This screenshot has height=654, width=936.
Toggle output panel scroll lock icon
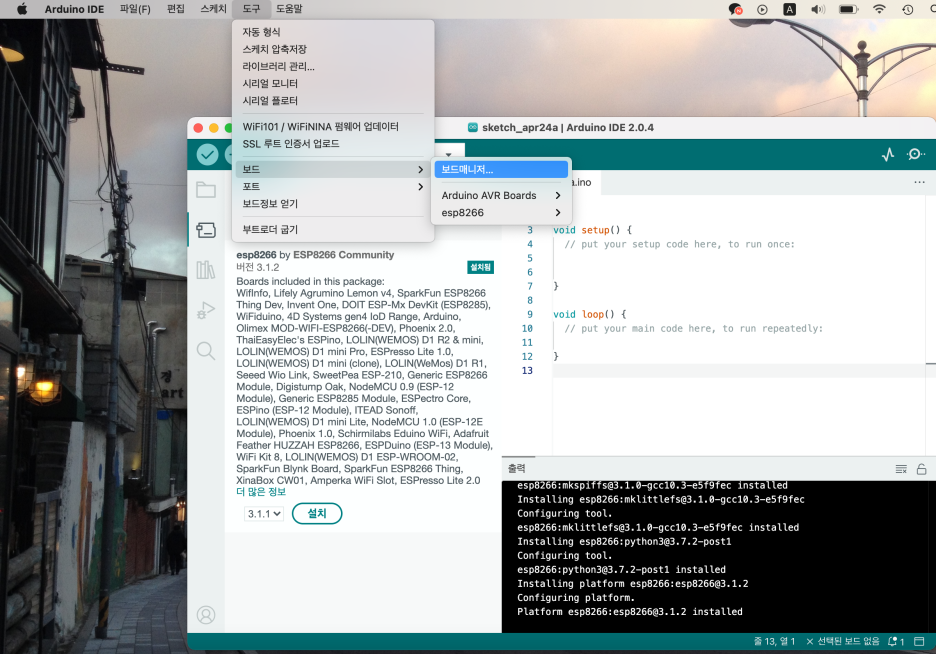click(x=922, y=469)
